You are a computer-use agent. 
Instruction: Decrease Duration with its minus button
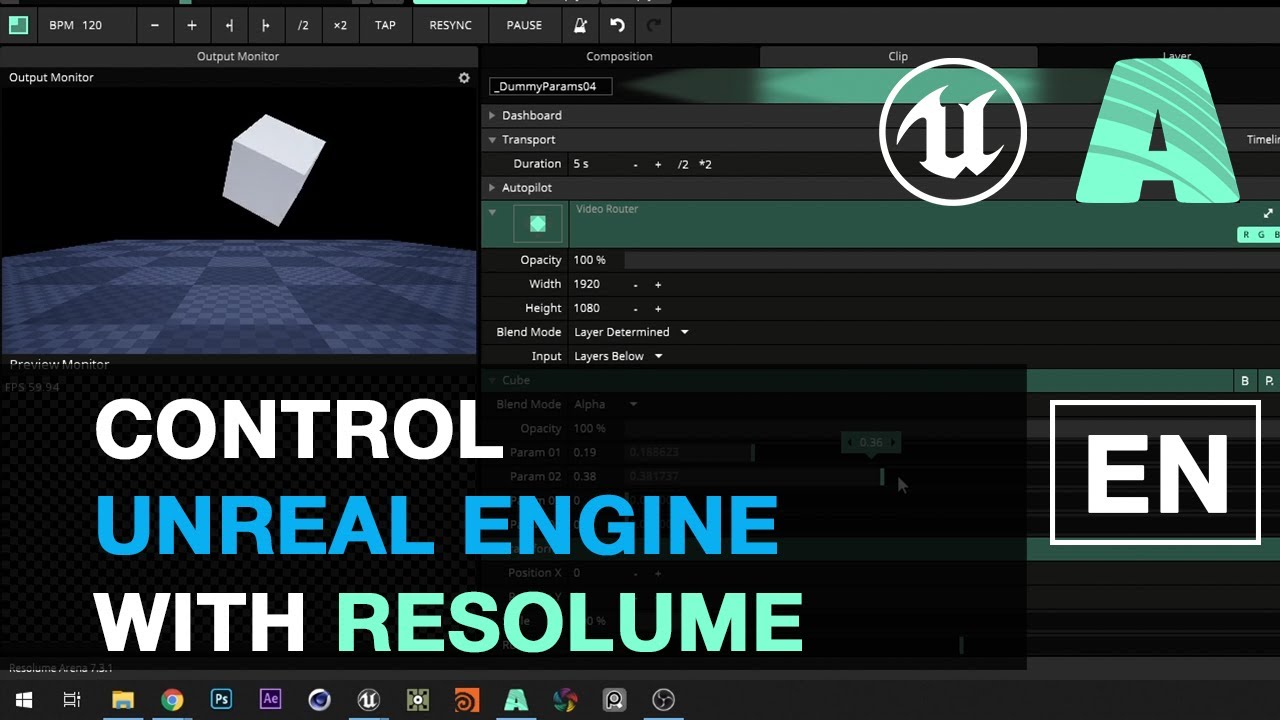tap(635, 164)
